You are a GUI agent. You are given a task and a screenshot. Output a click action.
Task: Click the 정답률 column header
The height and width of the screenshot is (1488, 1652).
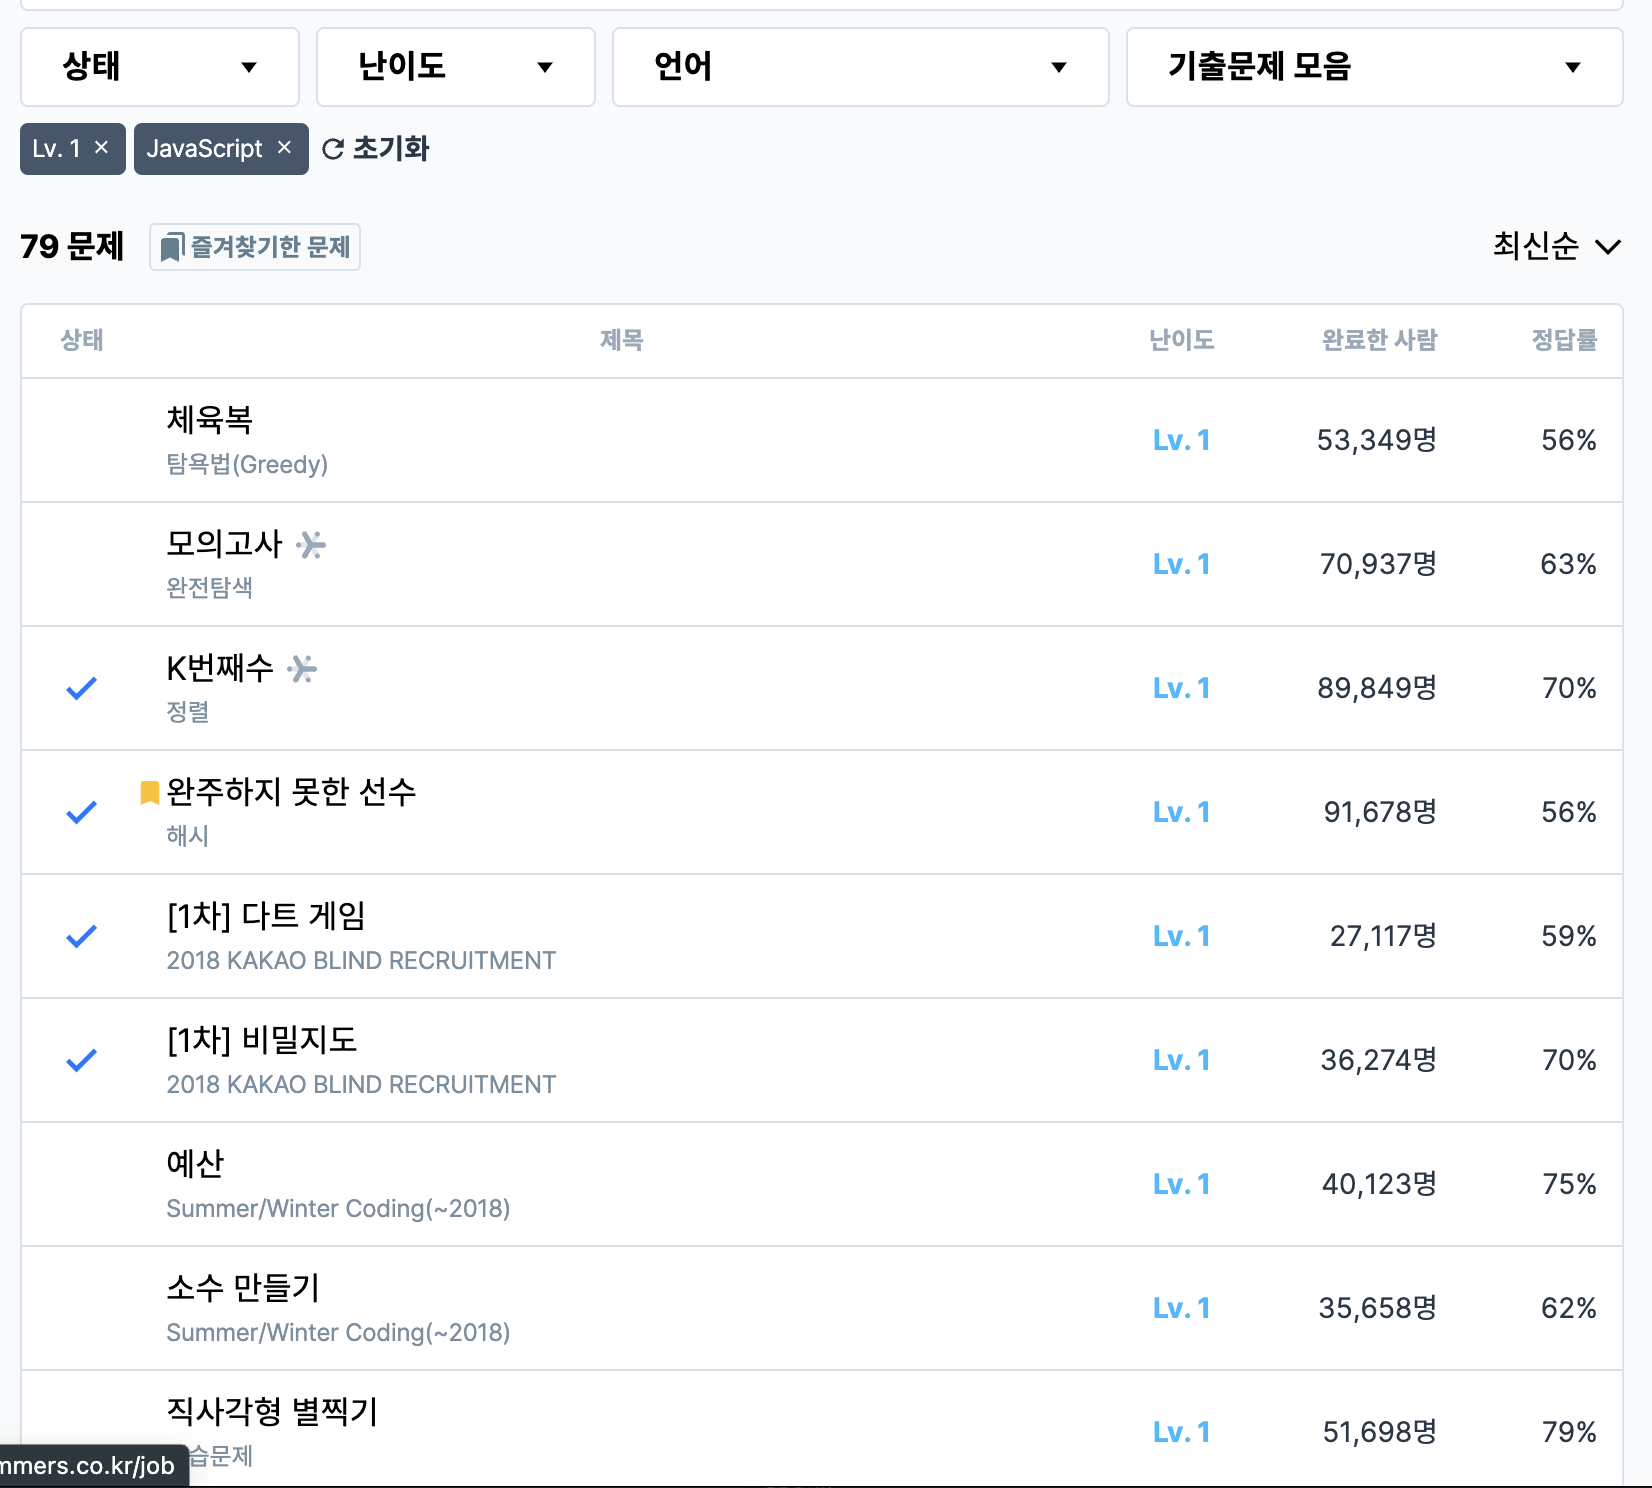click(x=1565, y=340)
